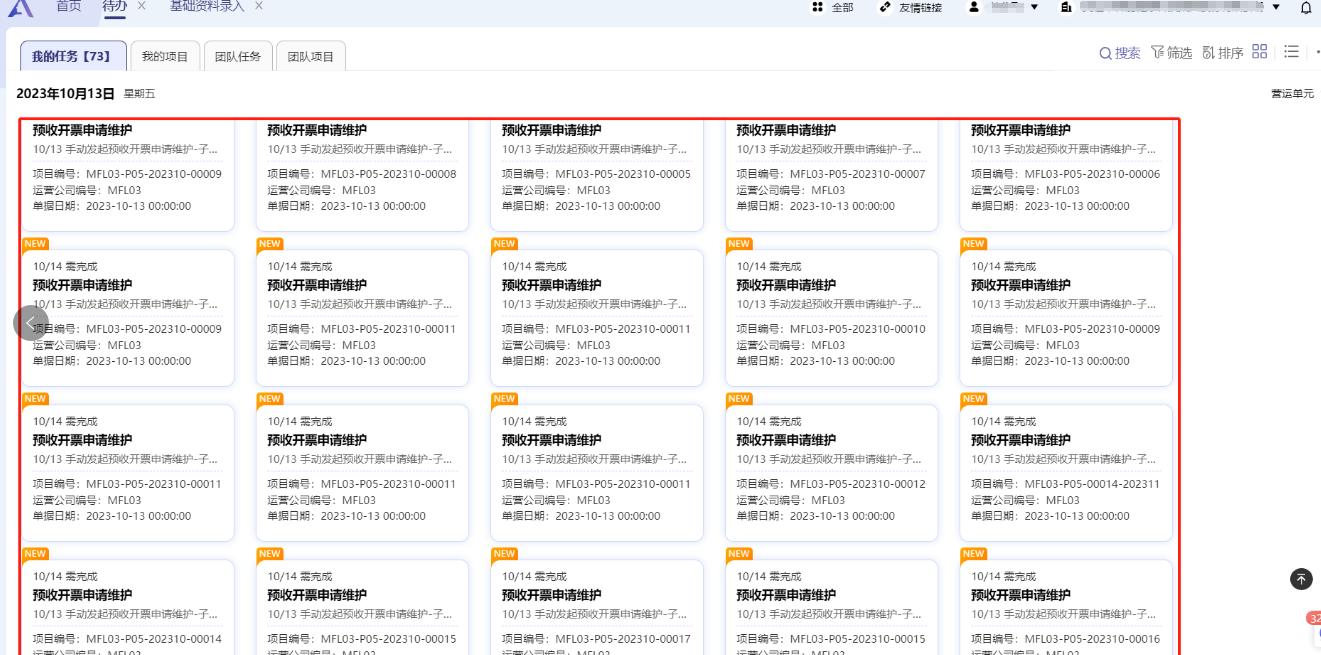Open the 筛选 filter funnel
Screen dimensions: 1321x655
1171,53
